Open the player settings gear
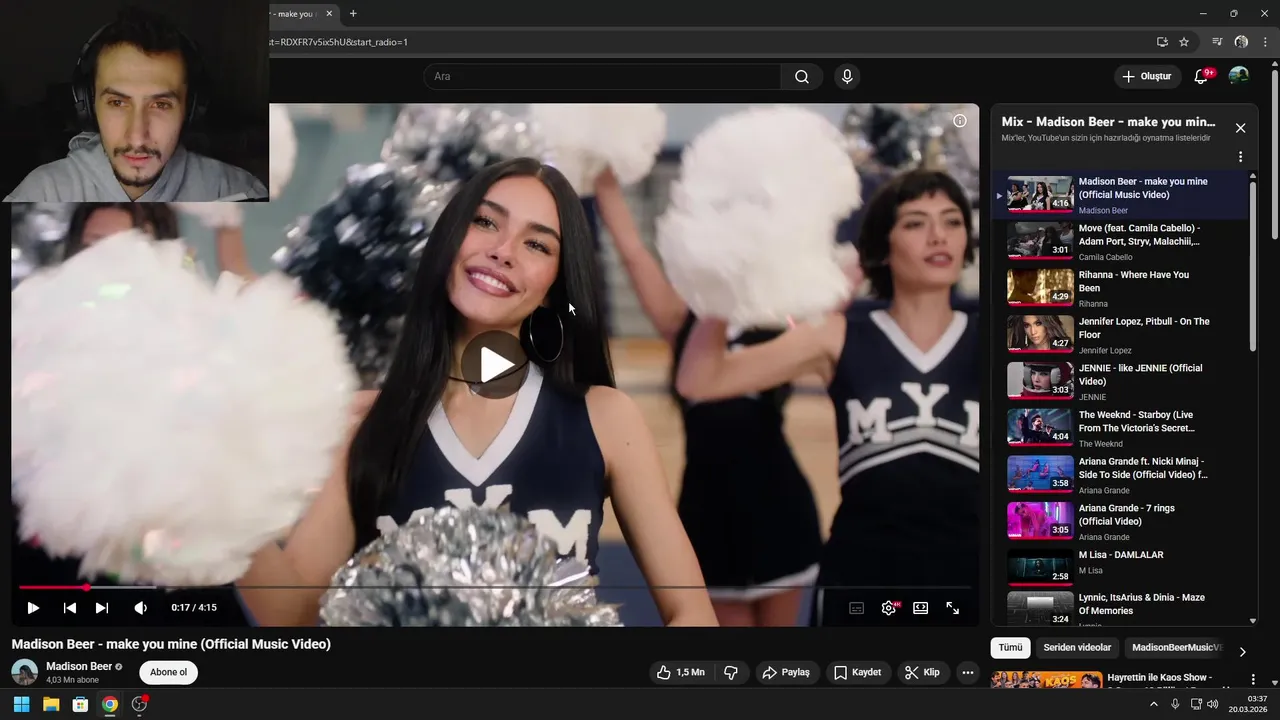Viewport: 1280px width, 720px height. pos(888,607)
